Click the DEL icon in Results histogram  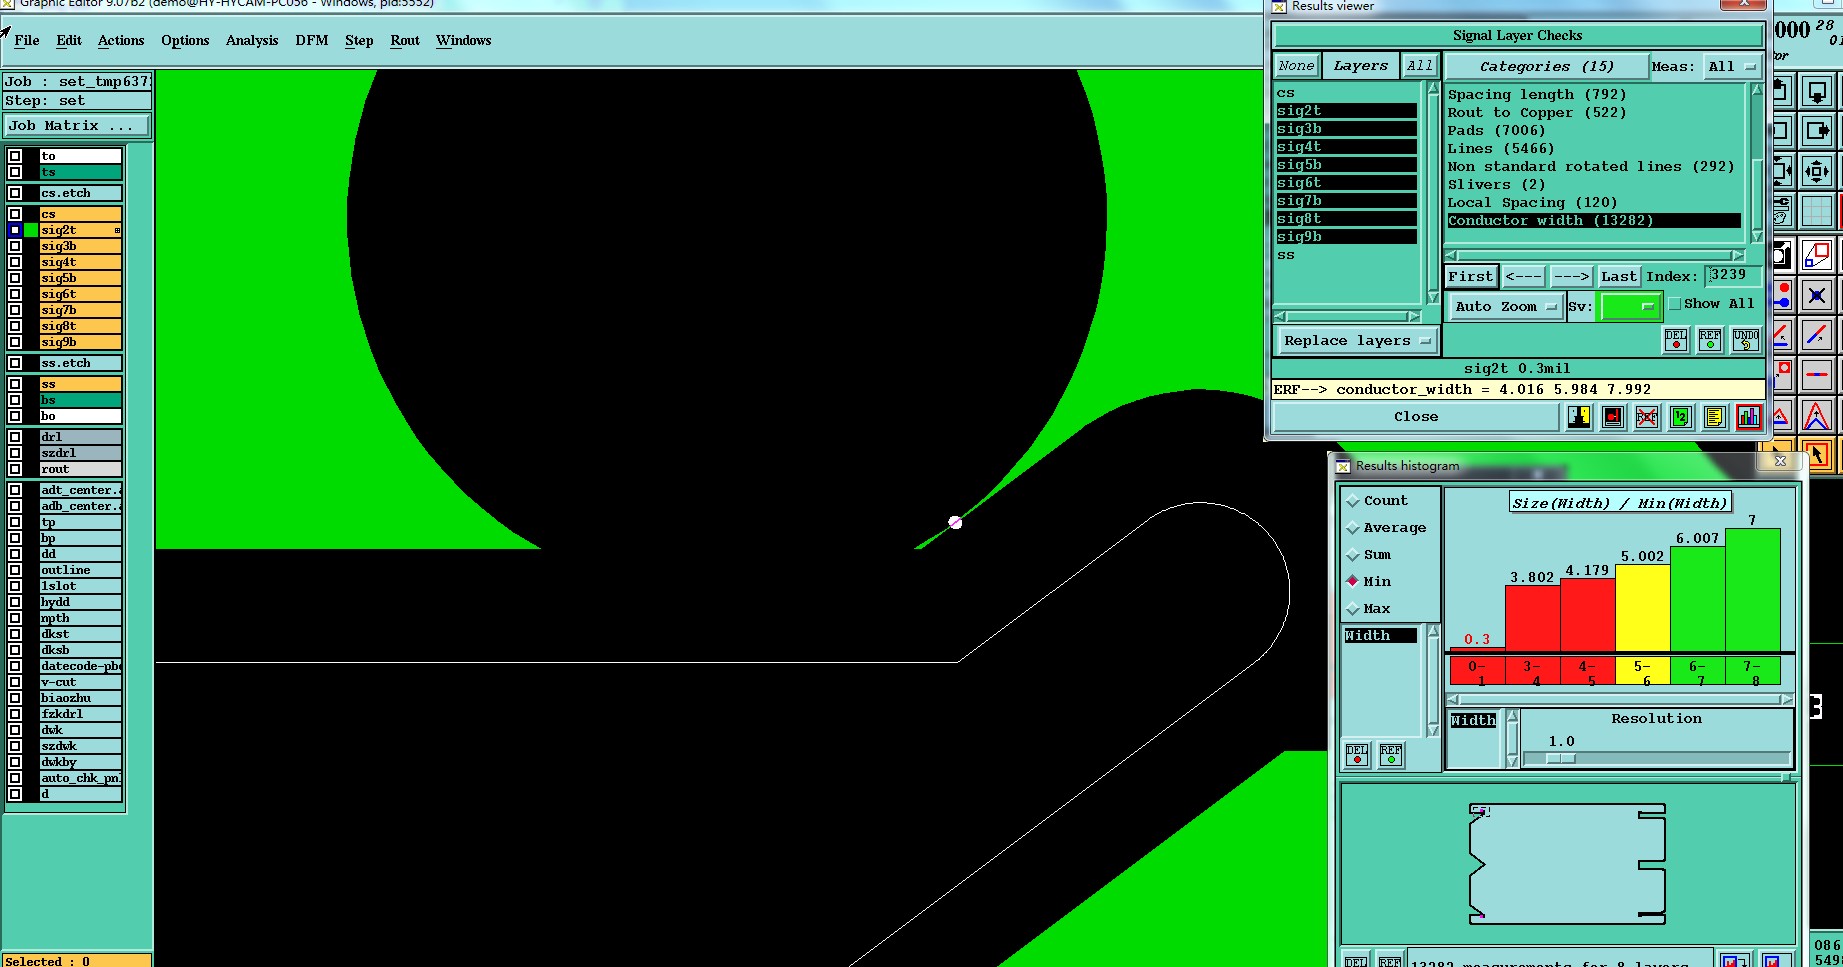coord(1357,755)
